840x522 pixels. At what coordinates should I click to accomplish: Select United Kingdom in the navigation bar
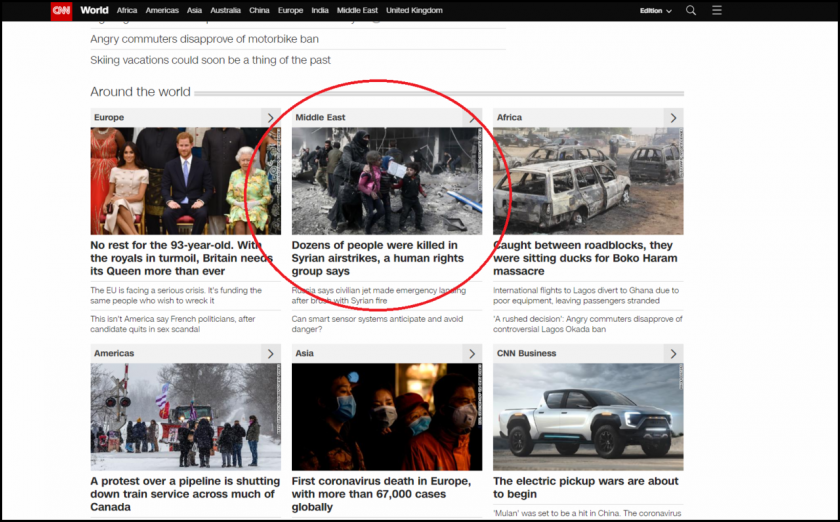(414, 10)
